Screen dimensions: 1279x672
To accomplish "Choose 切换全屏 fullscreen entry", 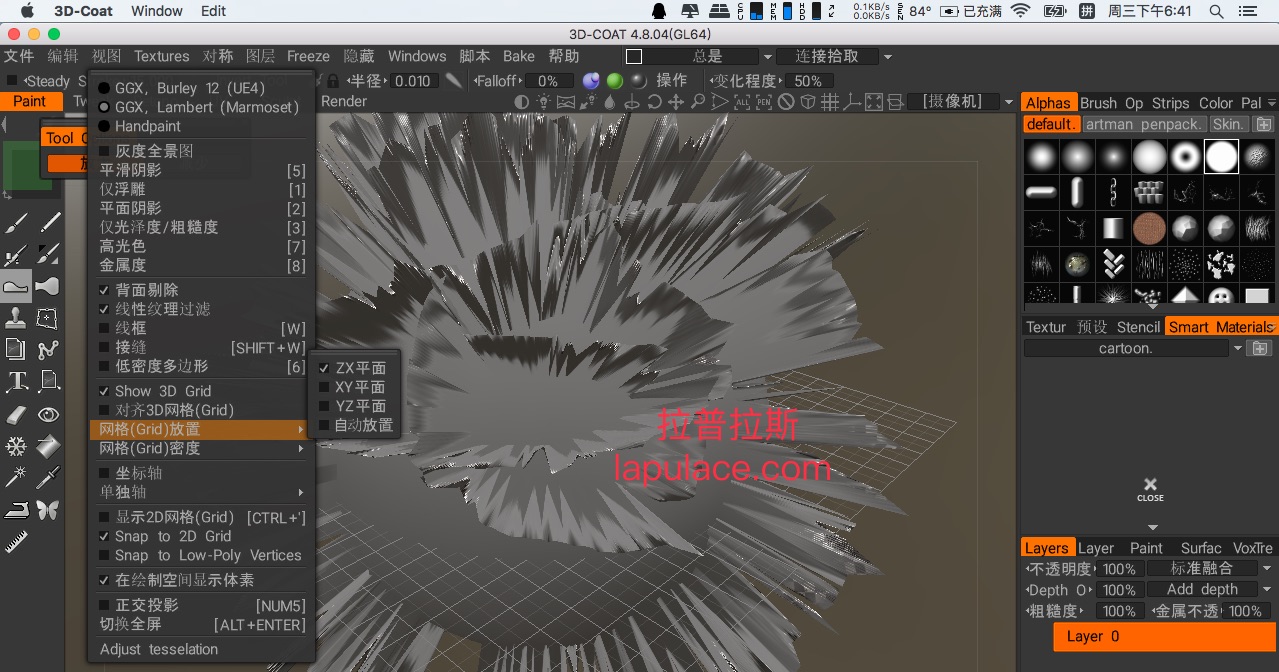I will point(202,625).
